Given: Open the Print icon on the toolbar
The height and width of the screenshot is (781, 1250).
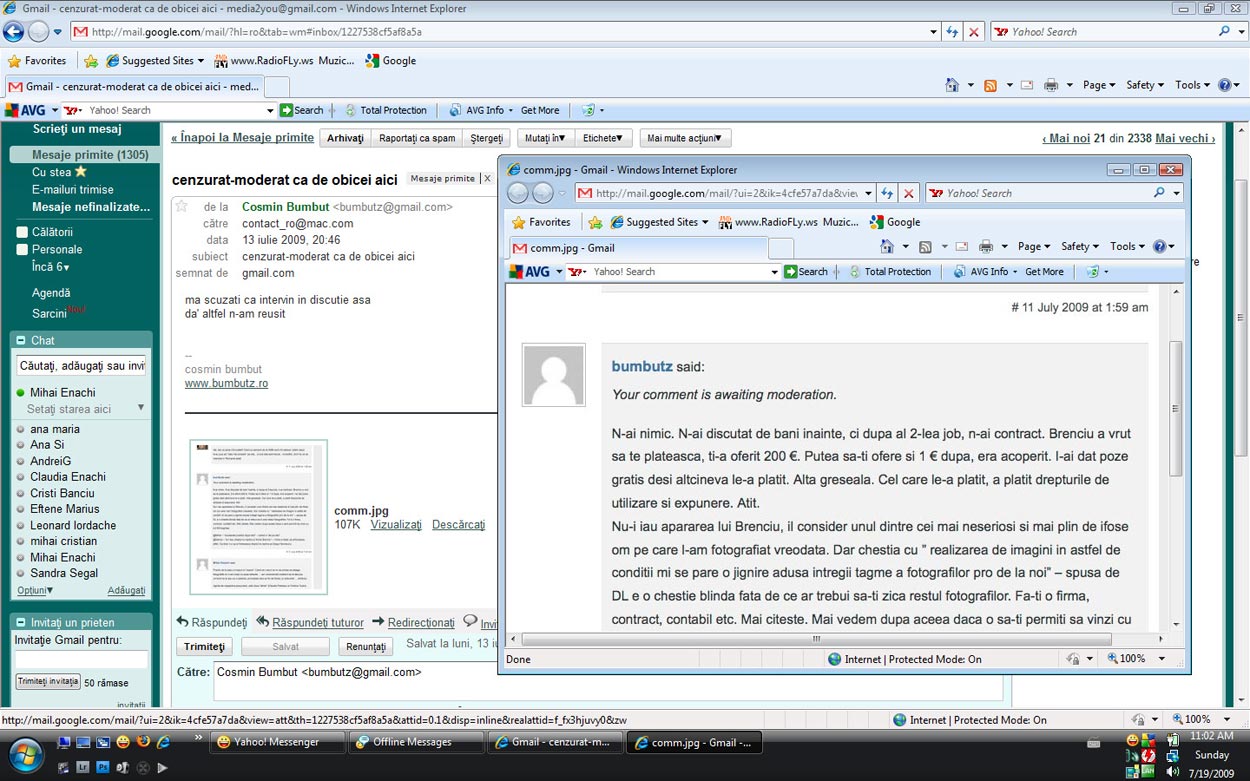Looking at the screenshot, I should 1051,85.
